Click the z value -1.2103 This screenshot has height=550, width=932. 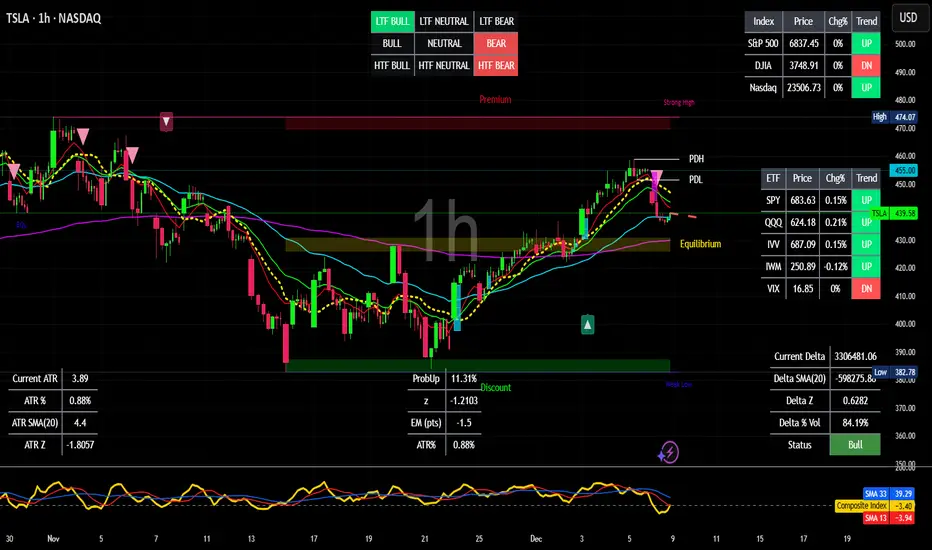(x=464, y=401)
